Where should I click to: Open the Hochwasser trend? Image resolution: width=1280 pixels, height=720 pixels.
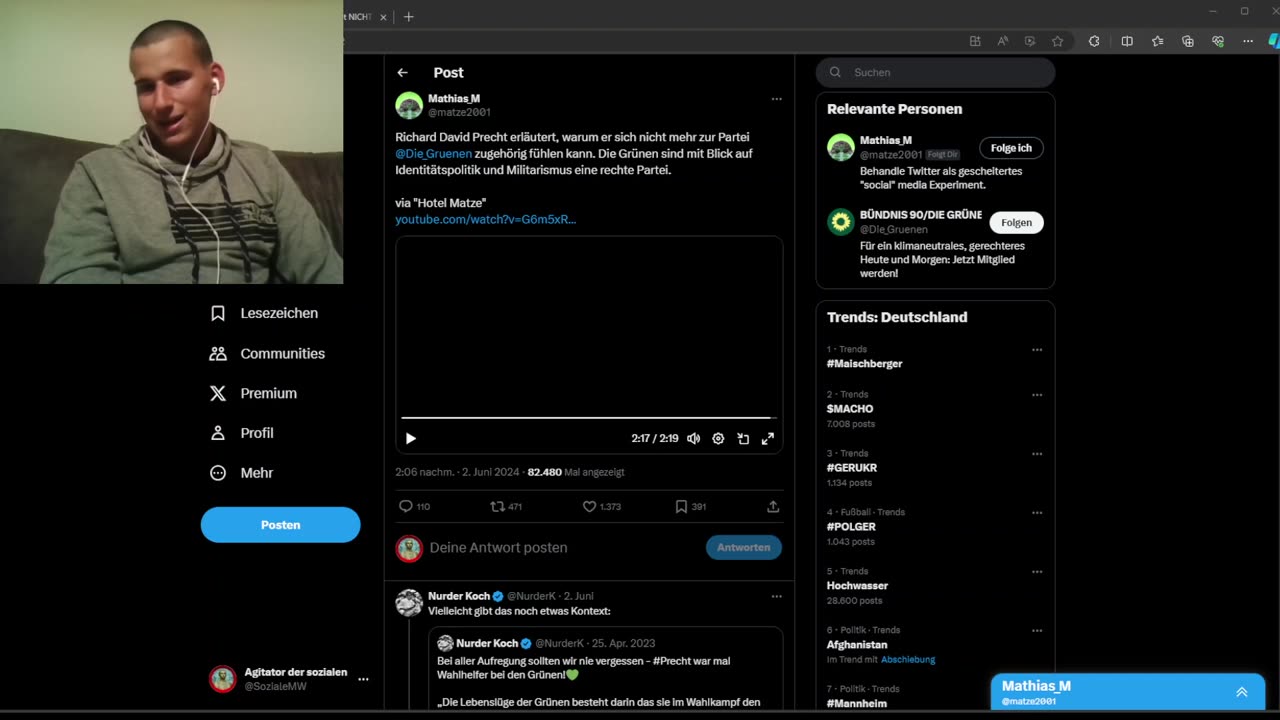(857, 586)
